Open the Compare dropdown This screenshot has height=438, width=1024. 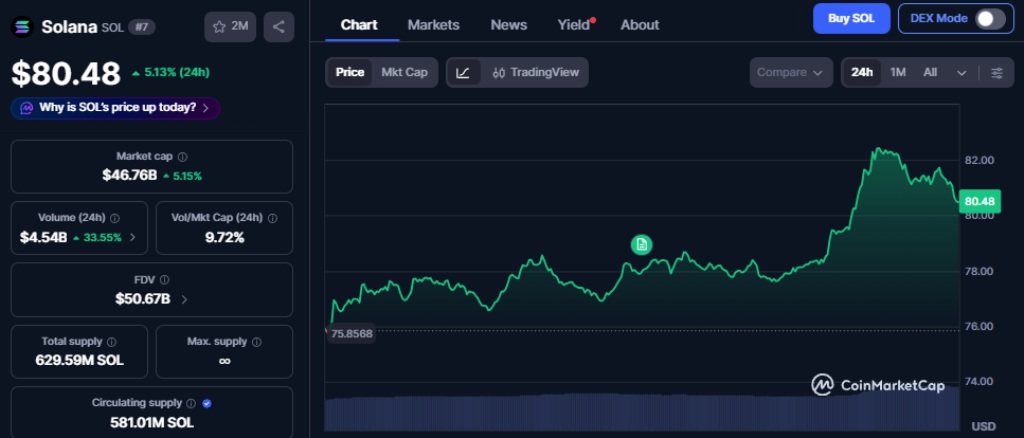coord(791,72)
